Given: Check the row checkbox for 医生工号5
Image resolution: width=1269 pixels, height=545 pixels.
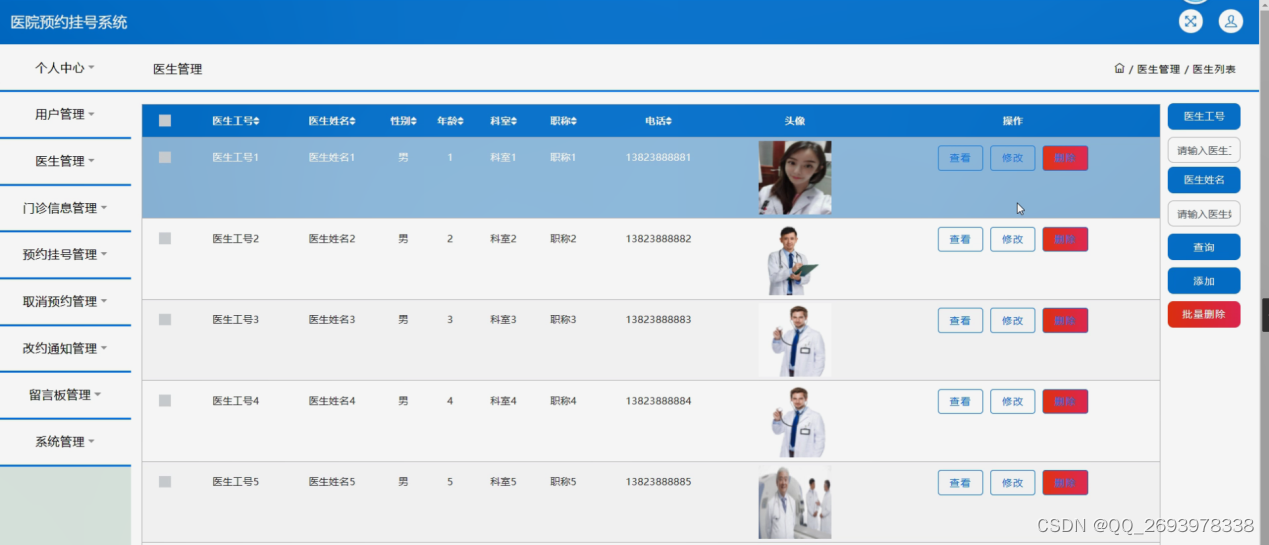Looking at the screenshot, I should click(x=165, y=481).
